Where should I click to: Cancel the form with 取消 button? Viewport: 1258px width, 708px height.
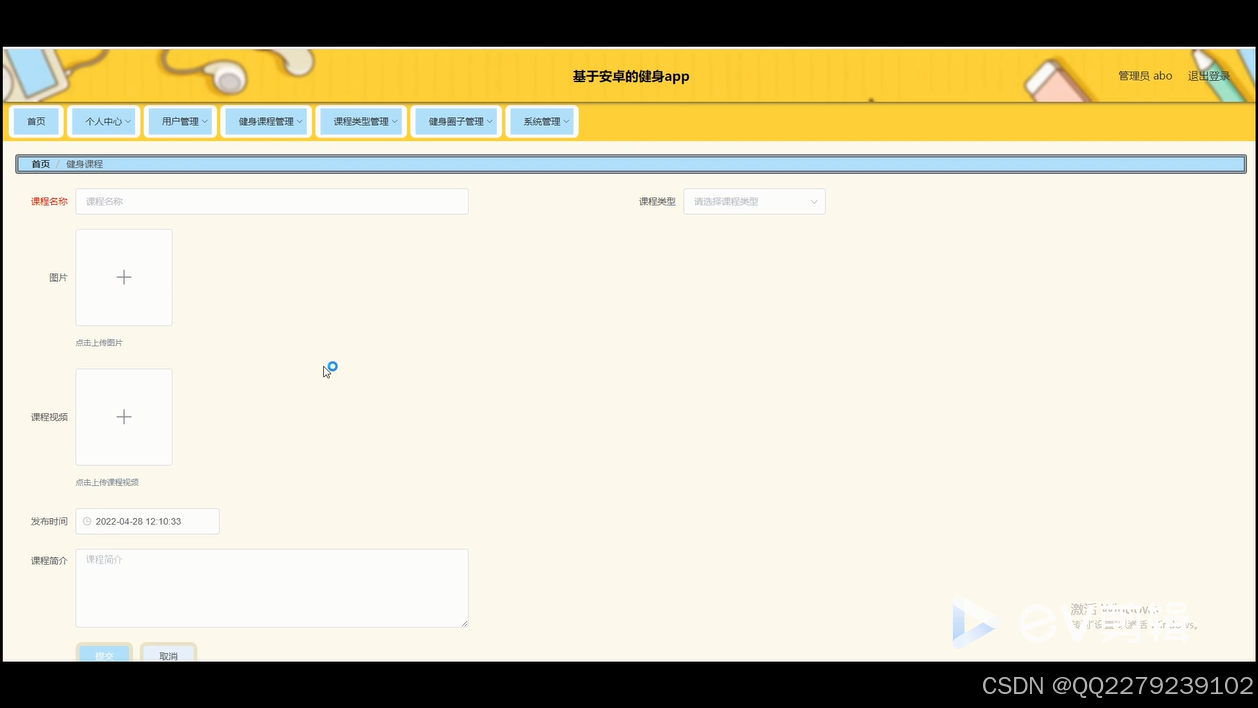167,655
